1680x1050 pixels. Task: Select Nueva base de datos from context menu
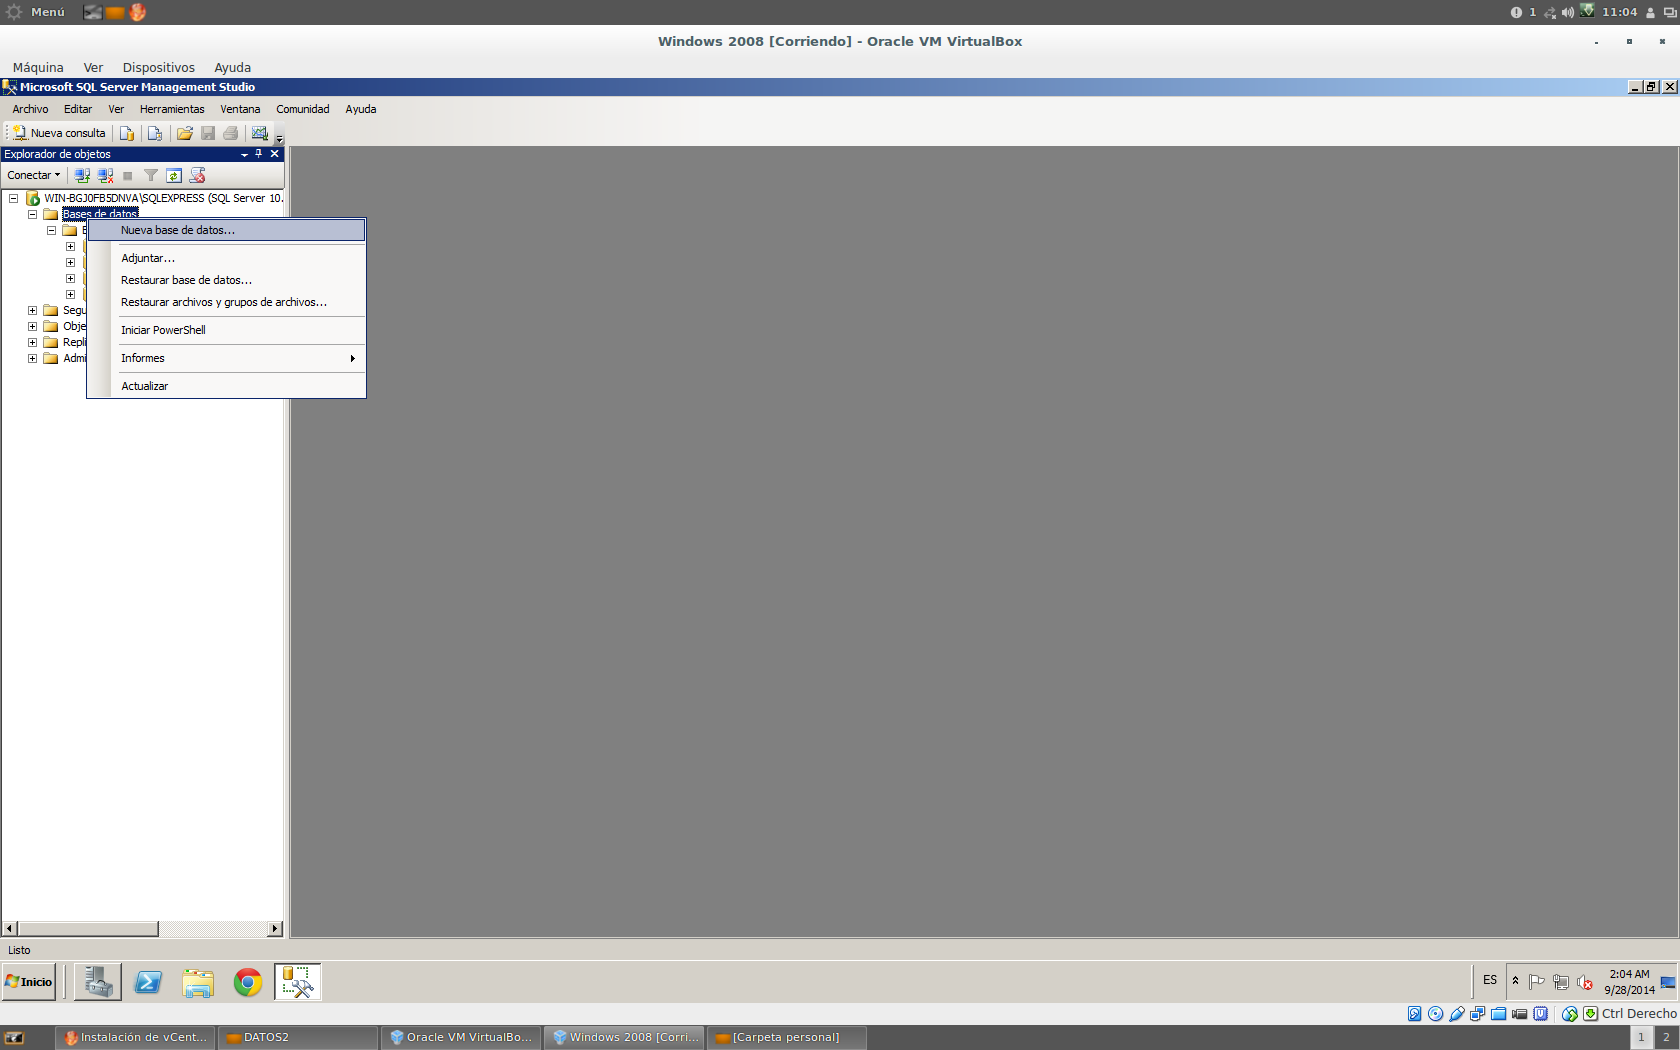[177, 230]
